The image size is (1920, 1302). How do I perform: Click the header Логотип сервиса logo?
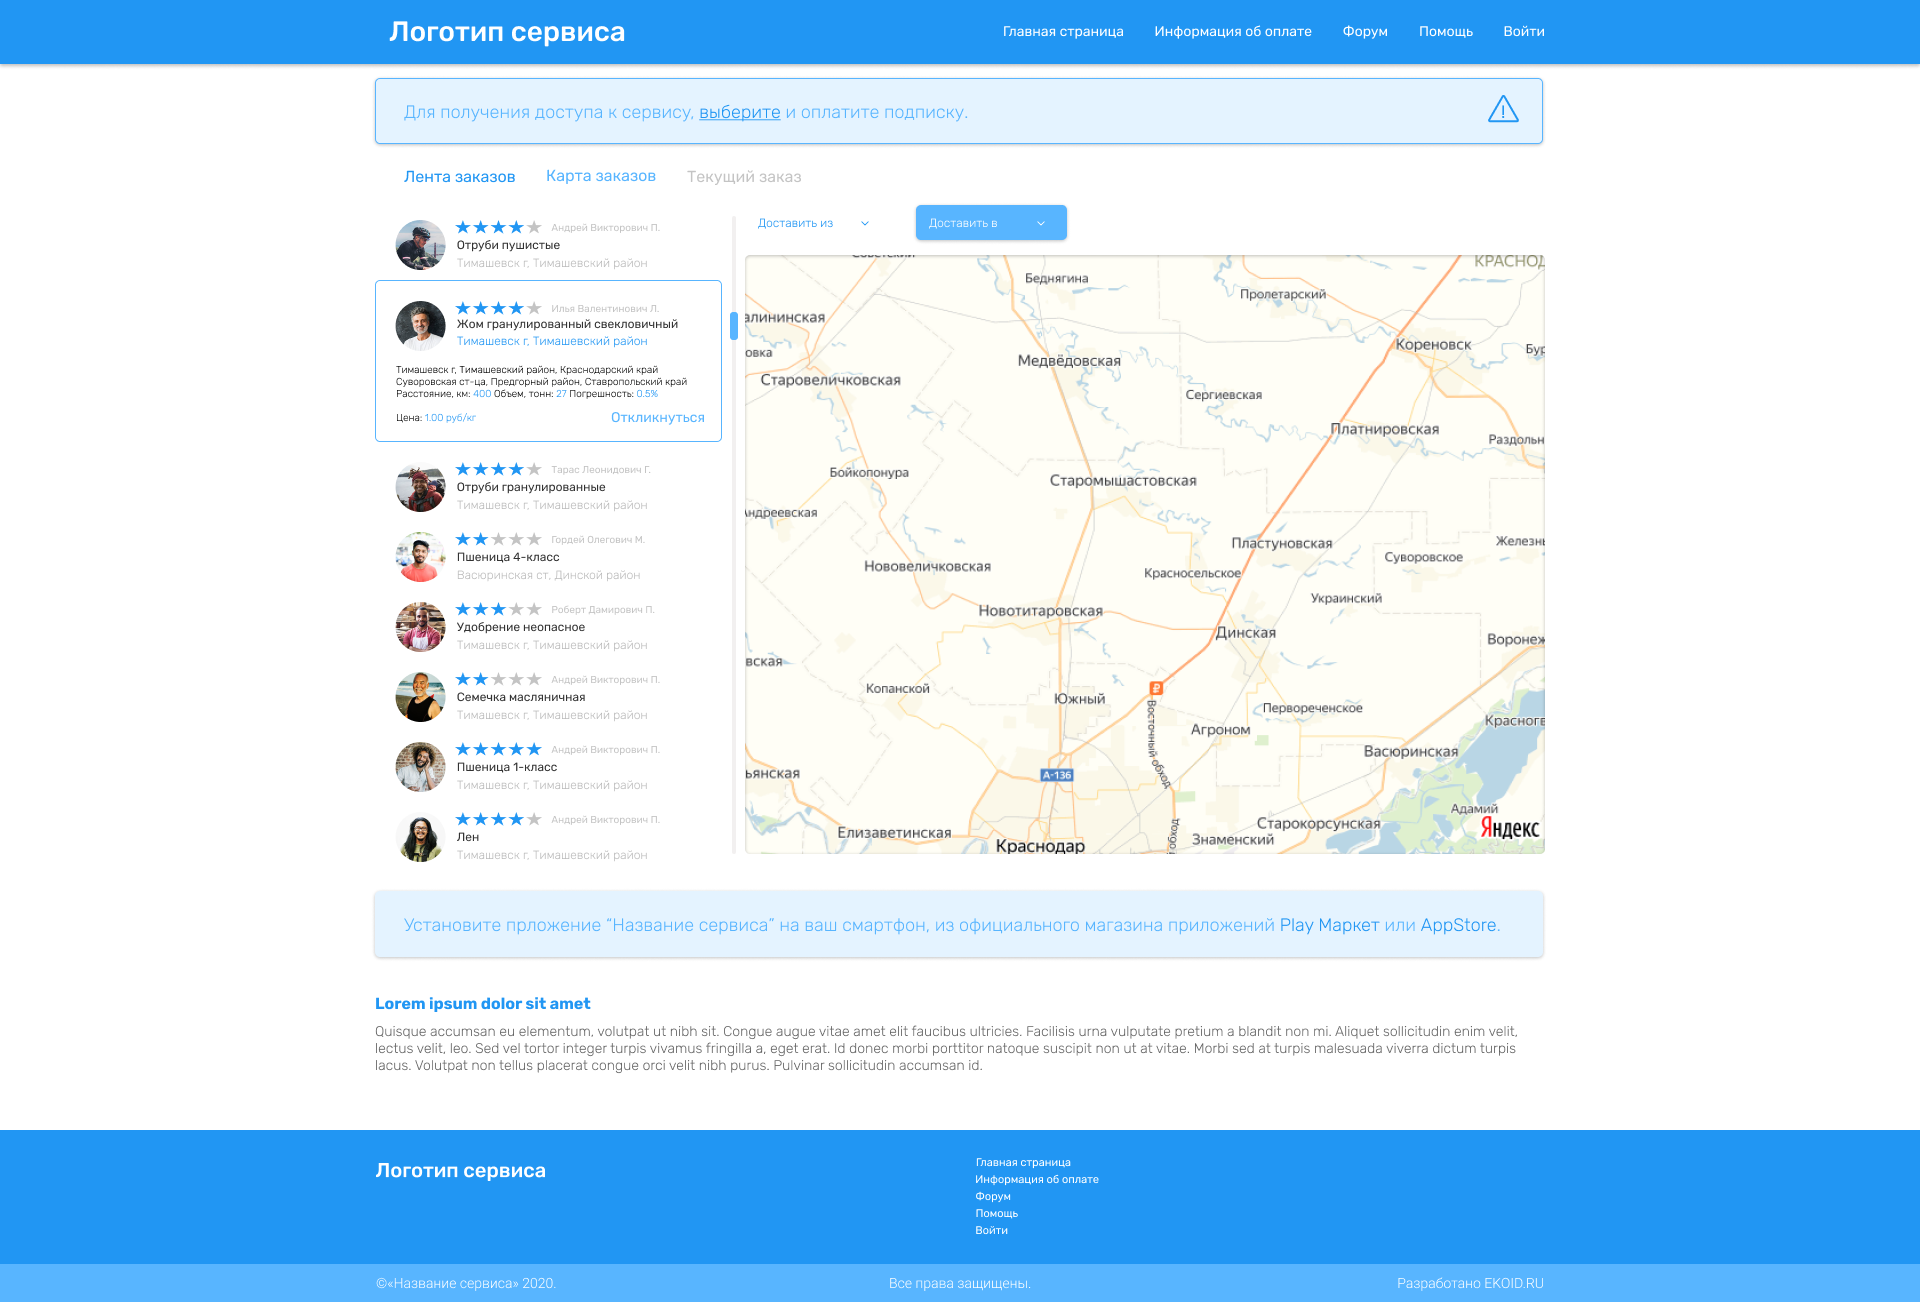coord(507,32)
